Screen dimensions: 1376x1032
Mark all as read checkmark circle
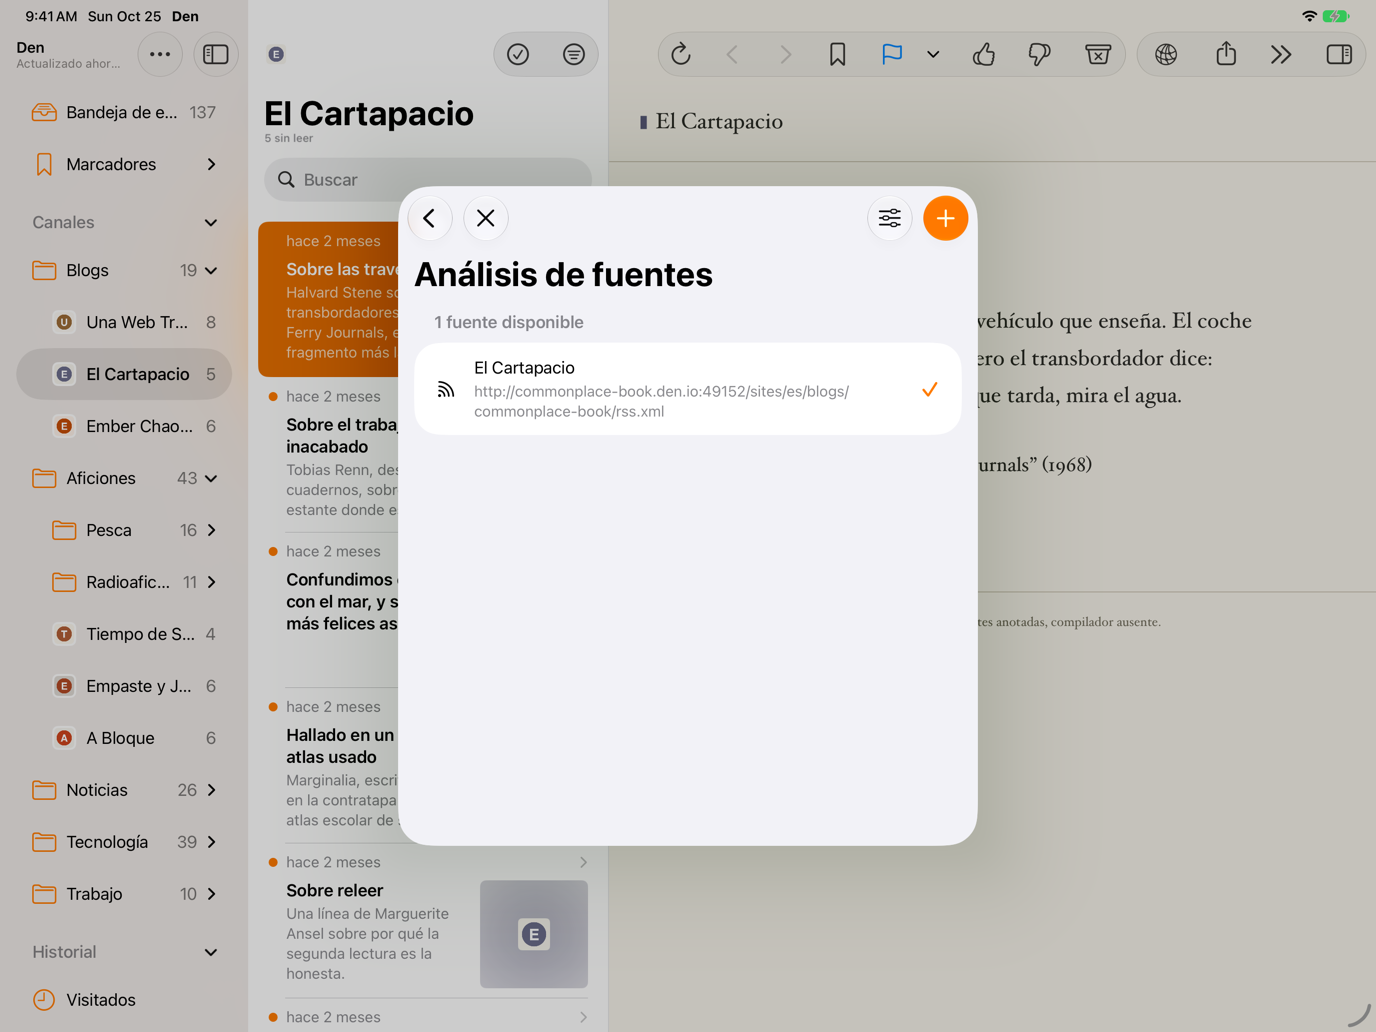point(518,54)
